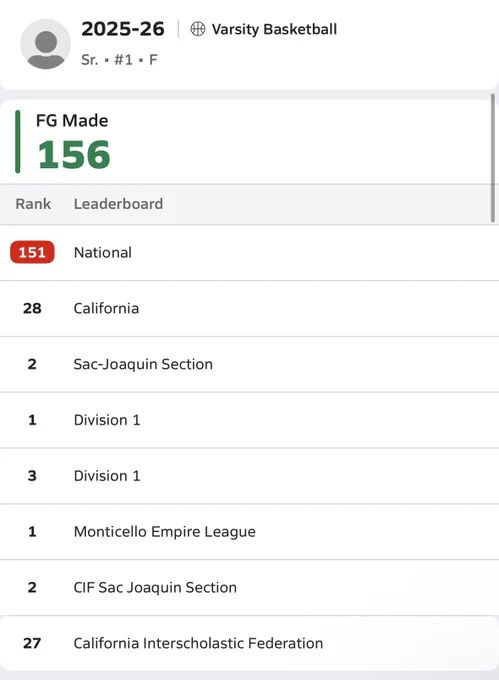Click the basketball icon next to Varsity Basketball
The image size is (499, 680).
(198, 29)
